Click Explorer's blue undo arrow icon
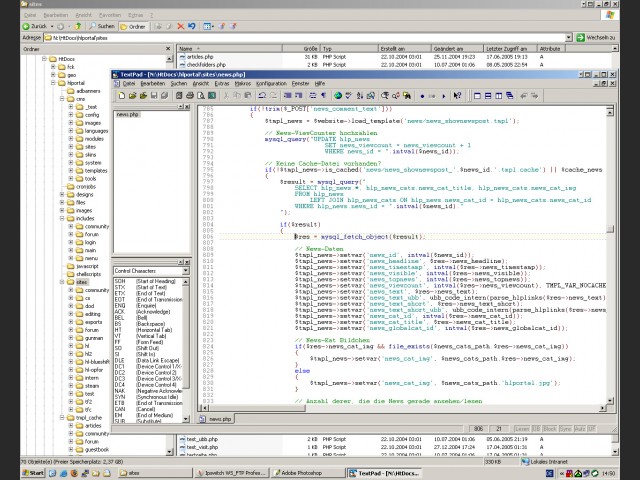Image resolution: width=640 pixels, height=480 pixels. point(191,26)
